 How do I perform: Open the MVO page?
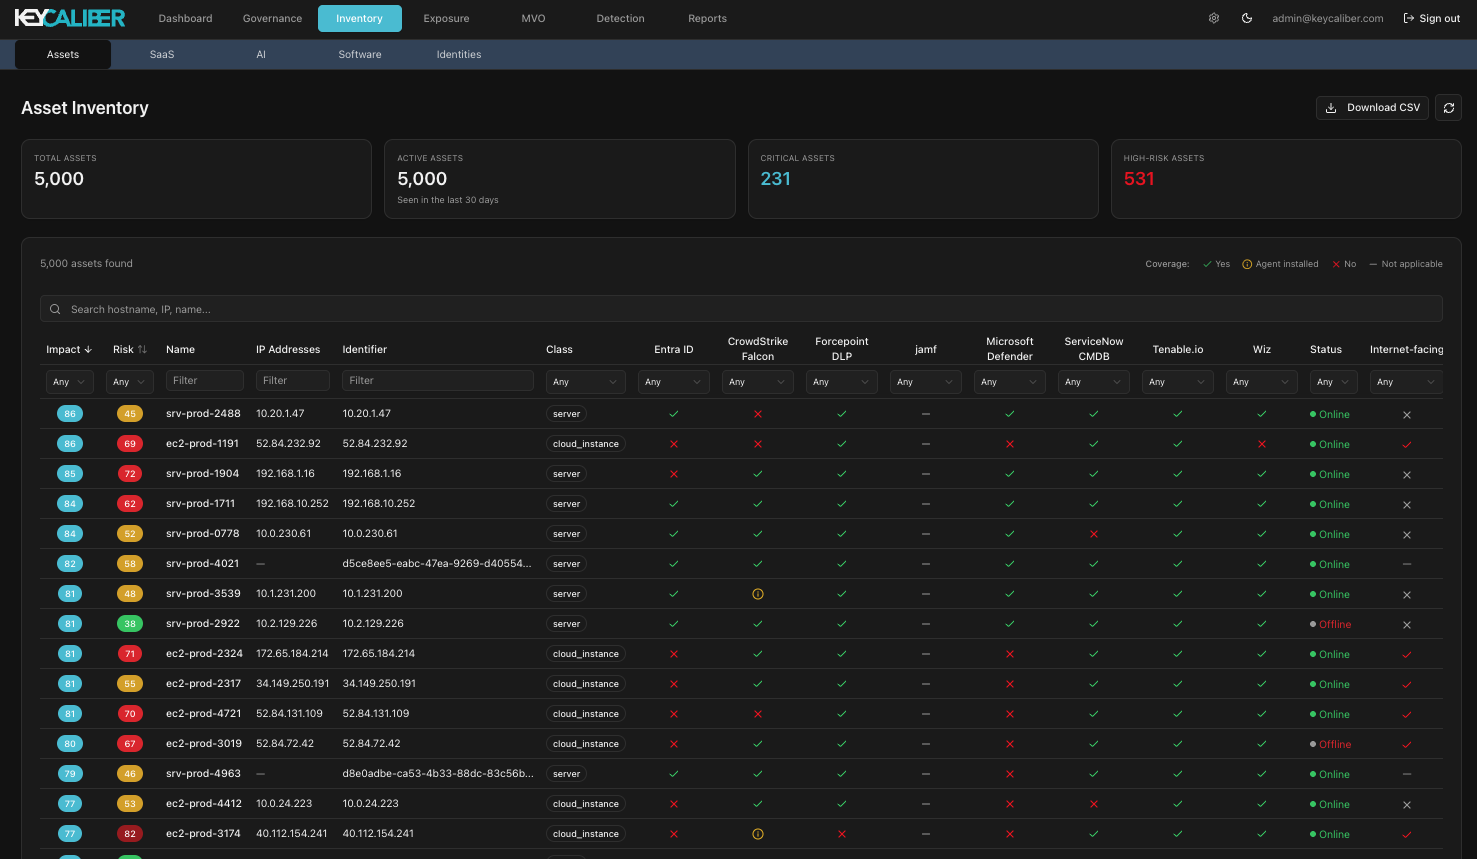[x=533, y=18]
